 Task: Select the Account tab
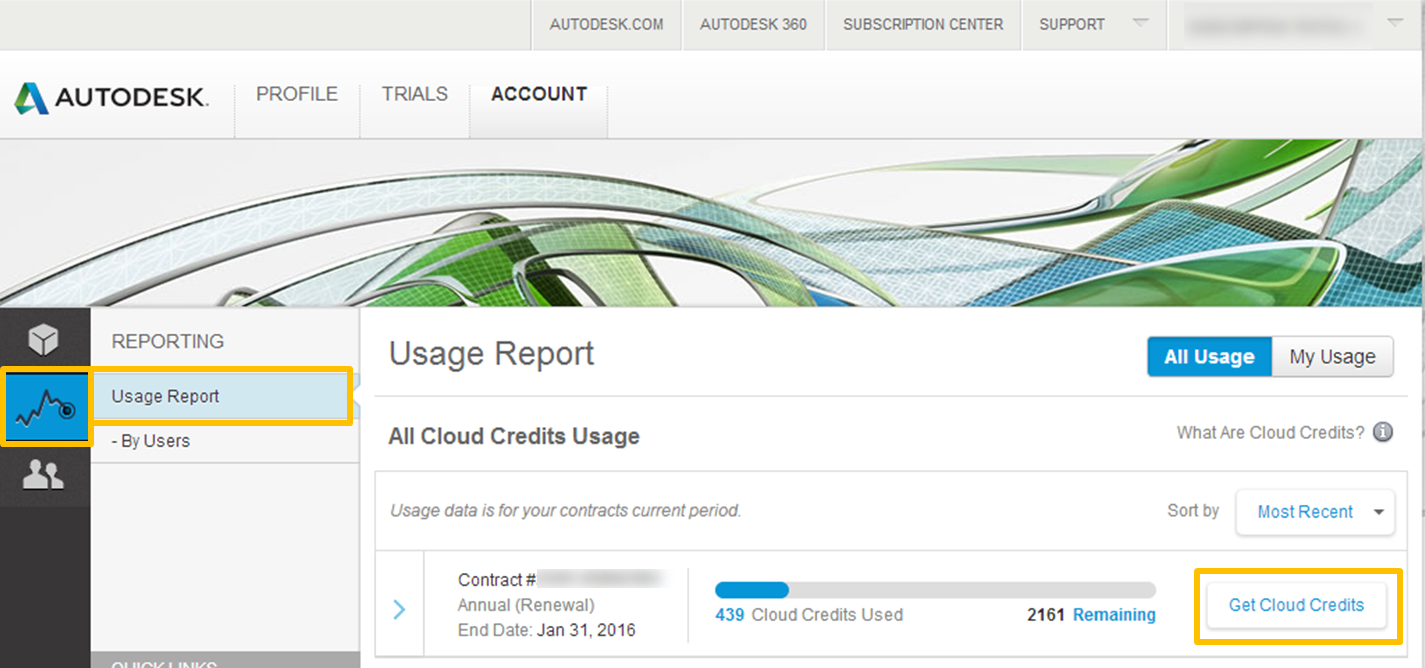[539, 94]
